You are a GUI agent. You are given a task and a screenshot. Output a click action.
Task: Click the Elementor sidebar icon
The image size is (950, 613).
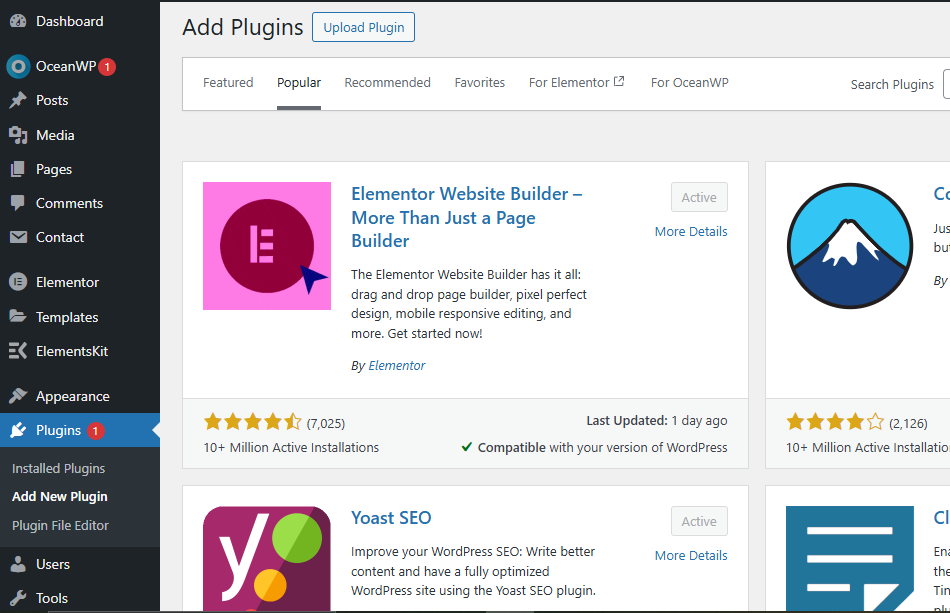(x=18, y=282)
